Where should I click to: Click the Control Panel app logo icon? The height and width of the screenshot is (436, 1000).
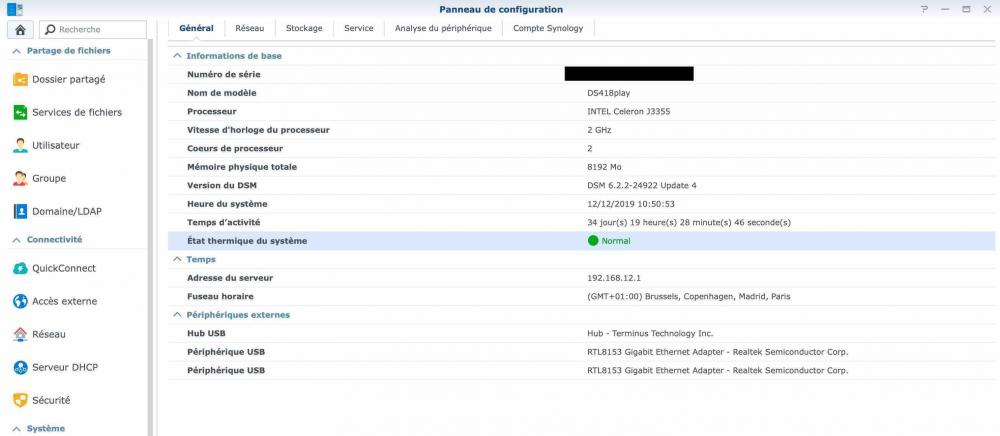15,10
